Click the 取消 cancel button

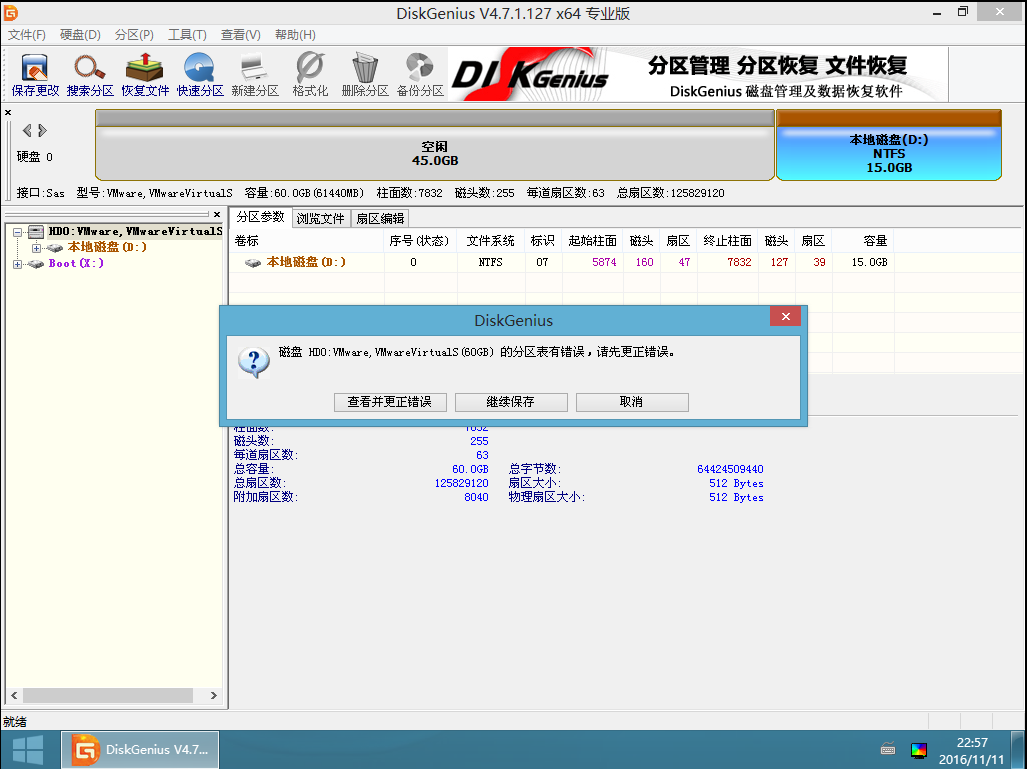tap(632, 402)
